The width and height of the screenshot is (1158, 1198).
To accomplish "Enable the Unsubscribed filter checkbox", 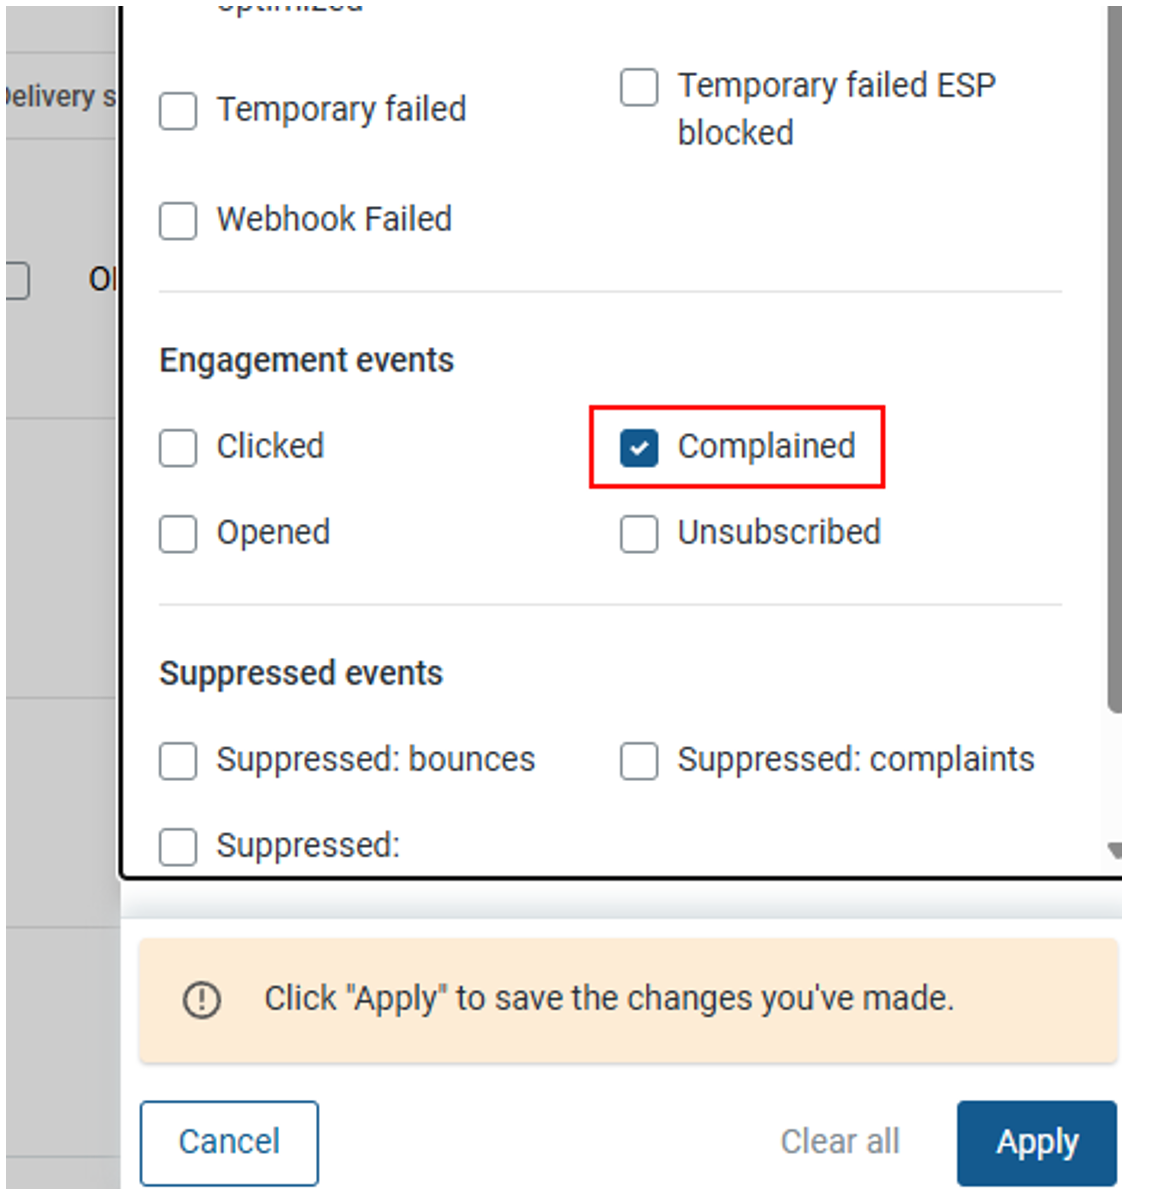I will pos(639,533).
